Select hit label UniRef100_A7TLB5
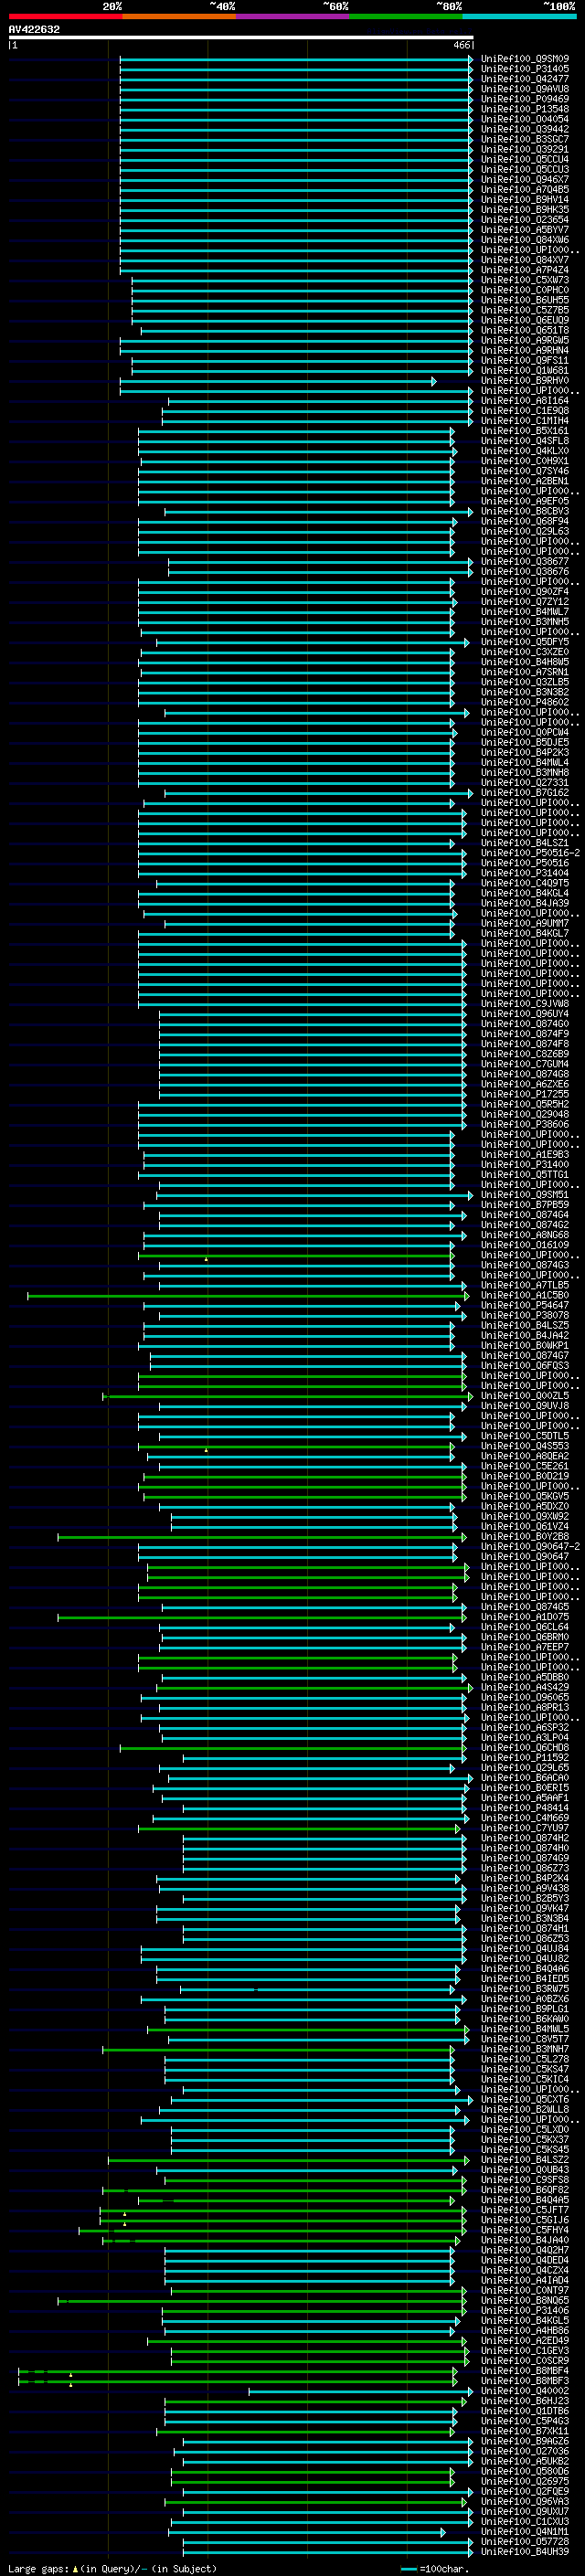This screenshot has width=585, height=2576. click(525, 1285)
